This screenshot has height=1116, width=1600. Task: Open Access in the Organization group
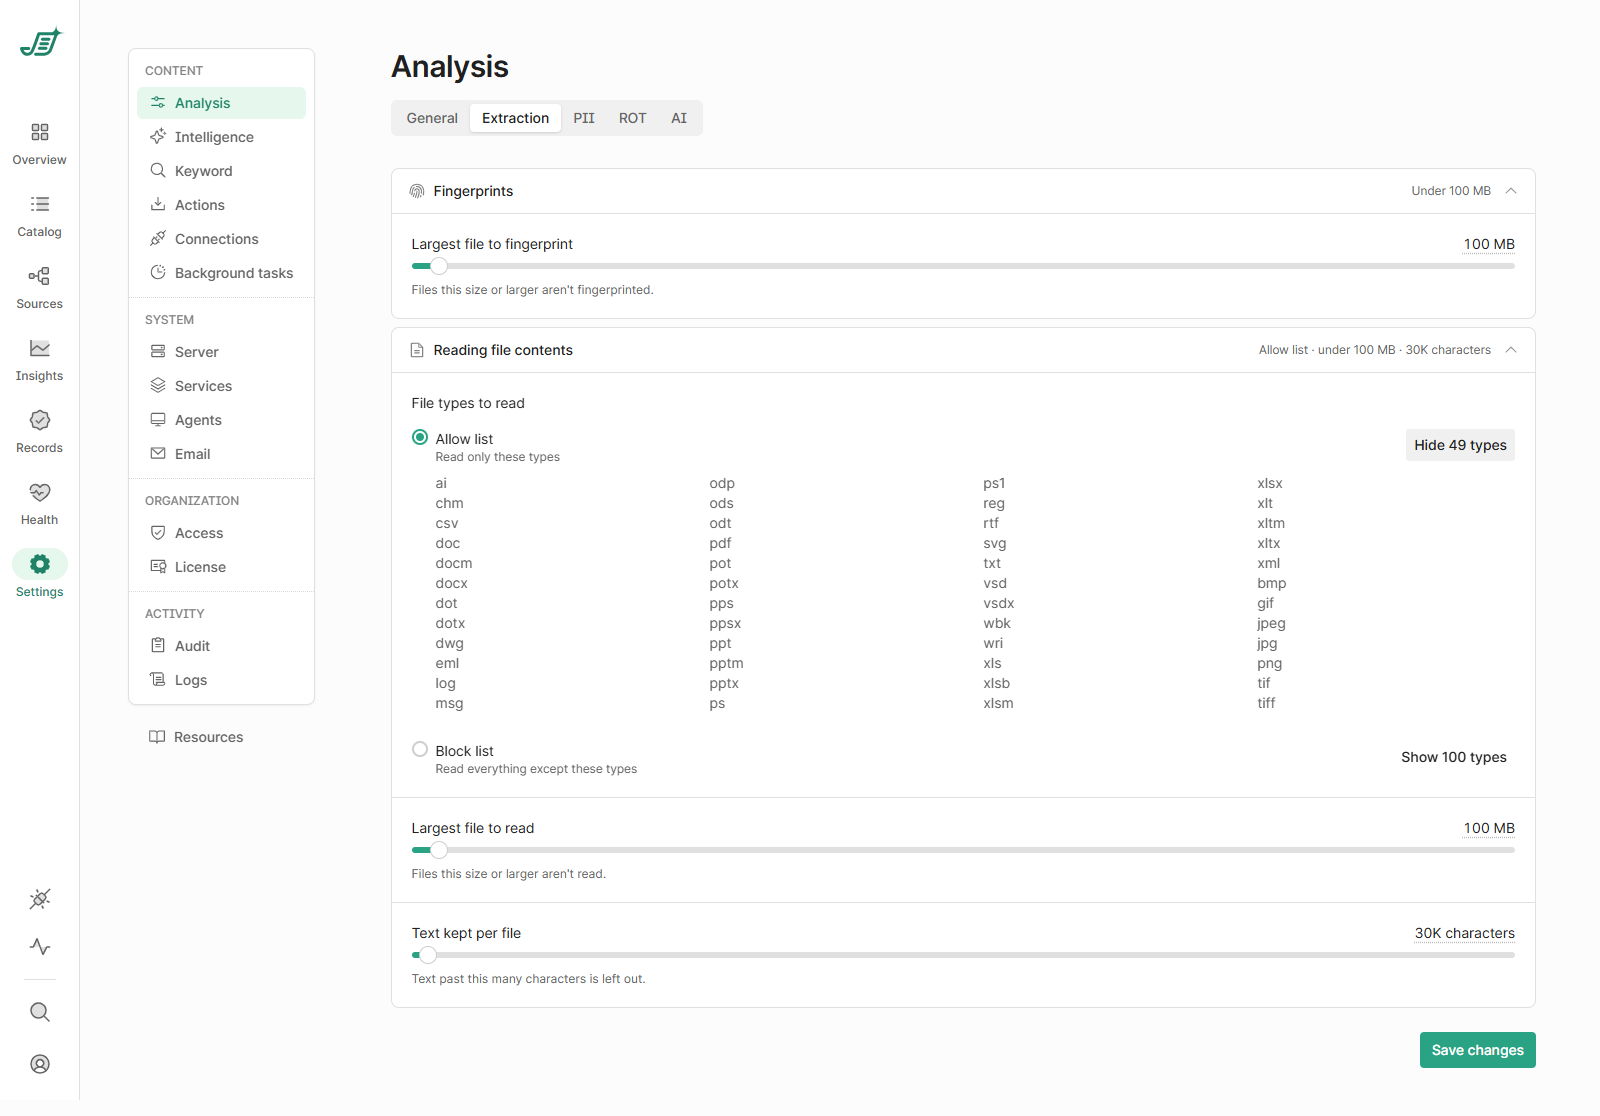pos(221,533)
